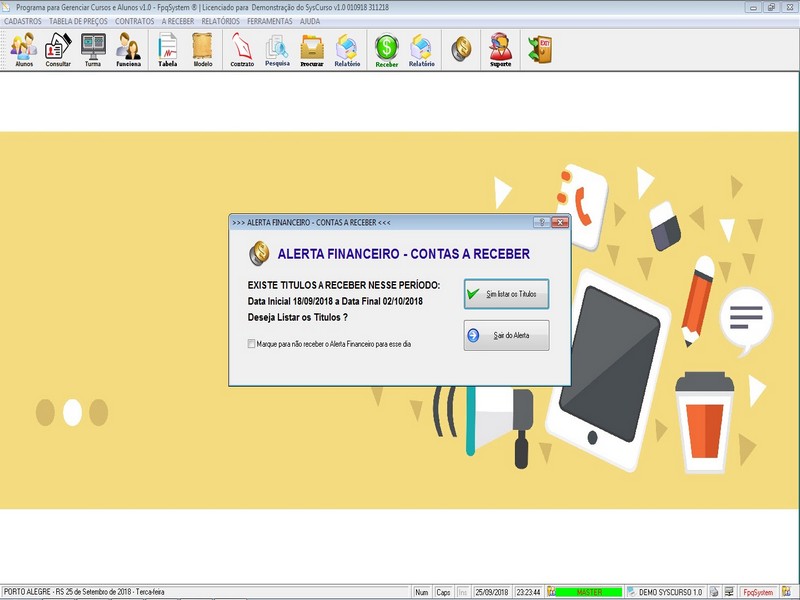Click the Exit door toolbar icon
Image resolution: width=800 pixels, height=600 pixels.
pos(540,49)
